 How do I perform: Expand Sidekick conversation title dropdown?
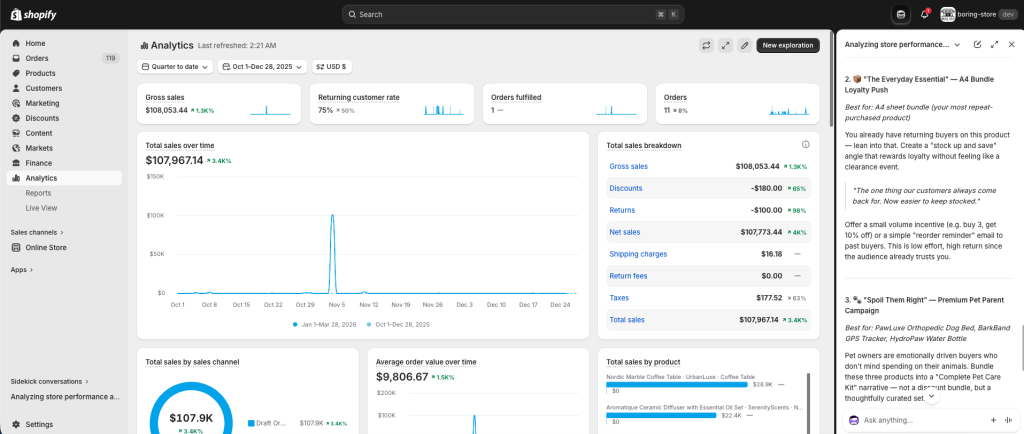pos(957,45)
